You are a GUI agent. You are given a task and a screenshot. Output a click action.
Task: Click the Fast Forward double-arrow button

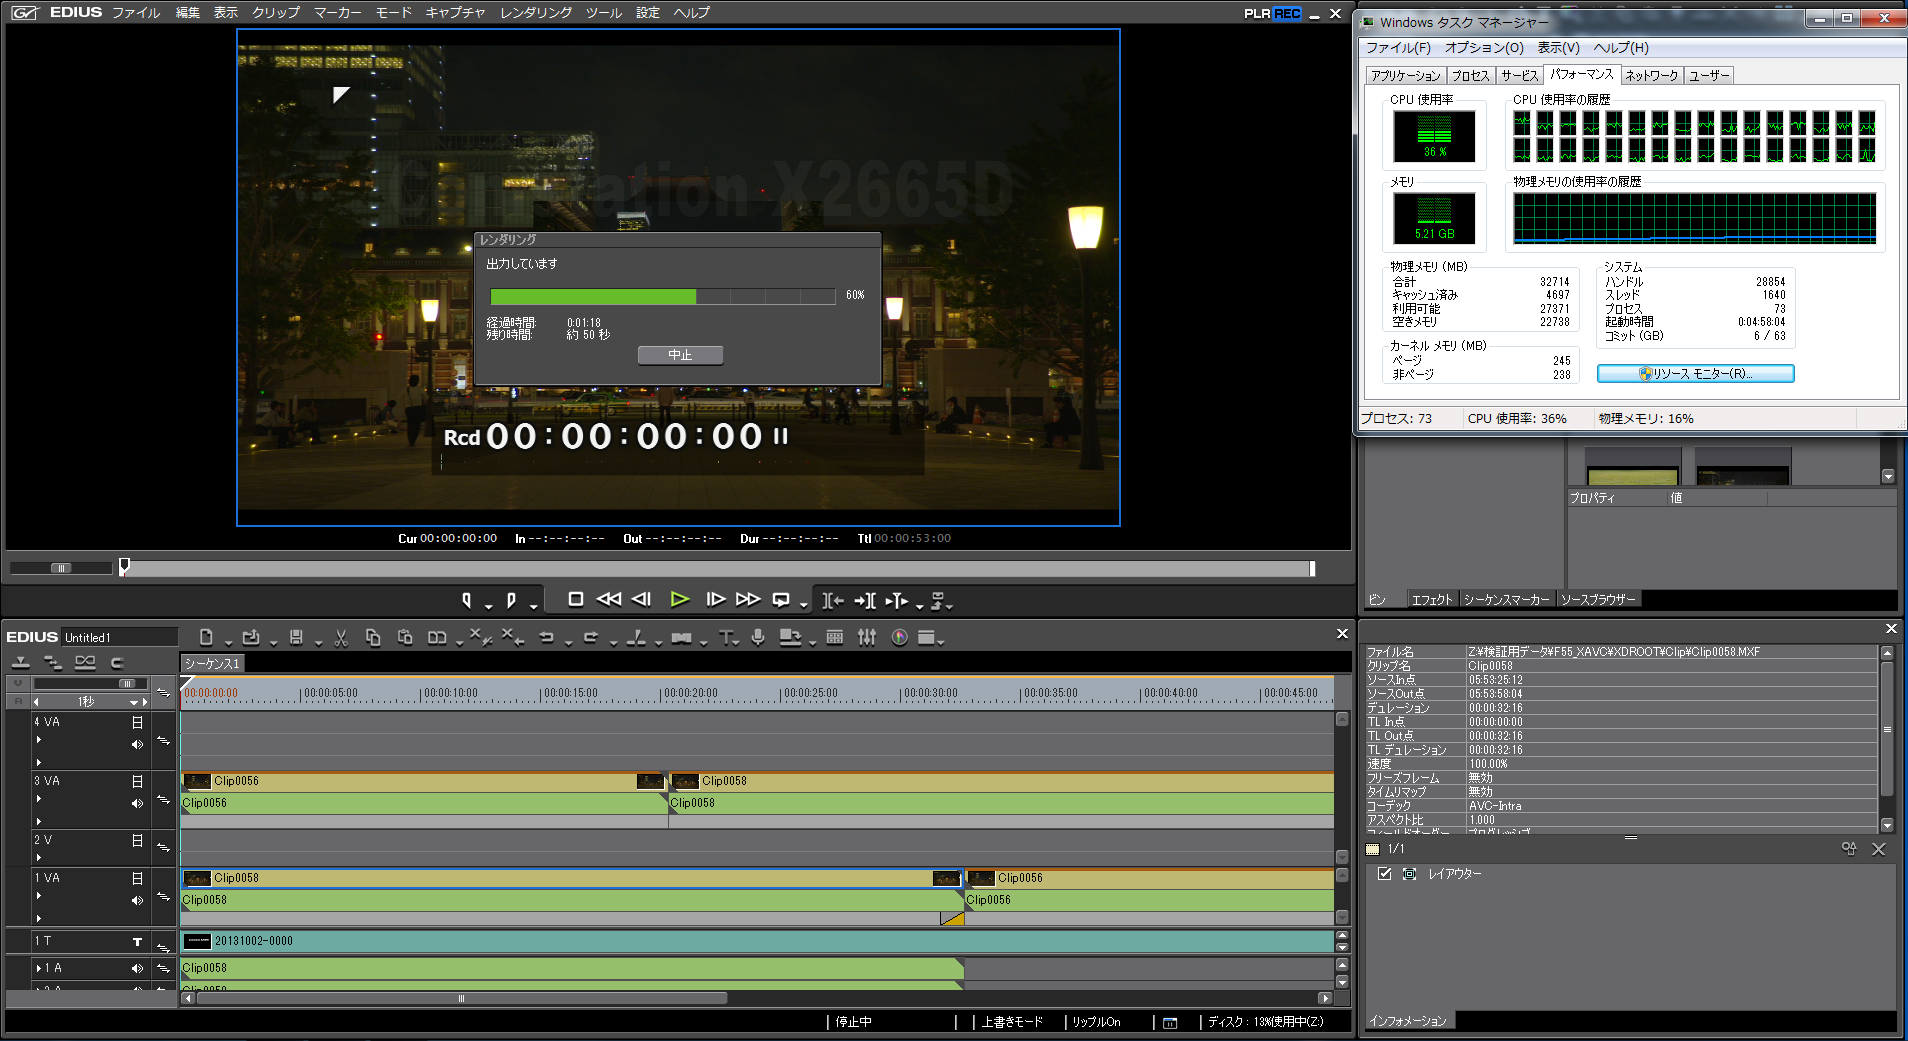[748, 599]
